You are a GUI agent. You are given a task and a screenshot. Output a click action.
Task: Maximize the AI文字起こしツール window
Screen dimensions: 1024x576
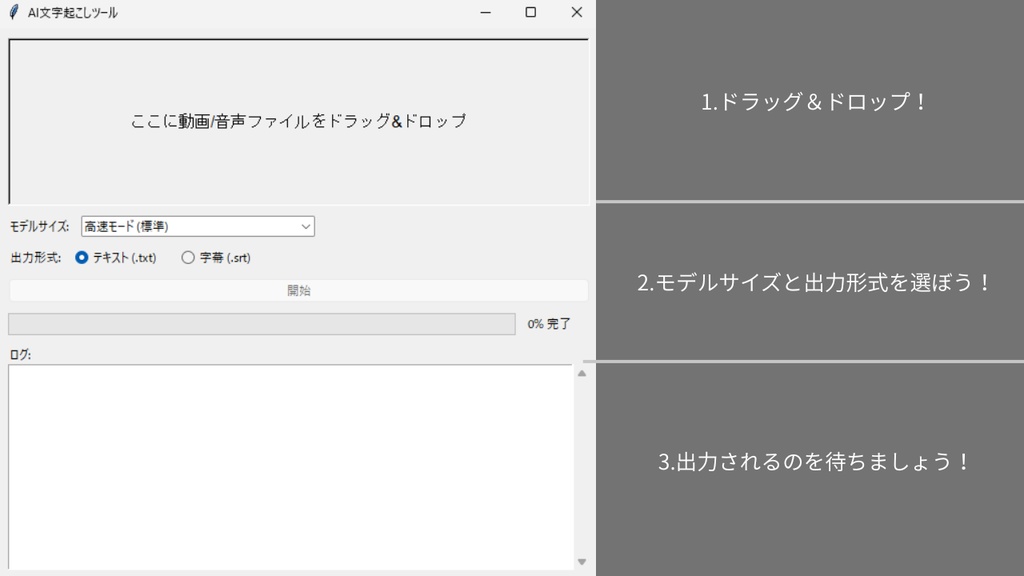[530, 13]
